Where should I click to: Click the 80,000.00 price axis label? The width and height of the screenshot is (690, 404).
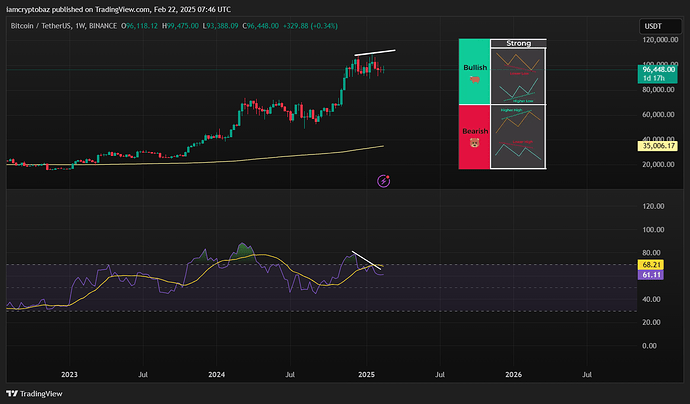coord(658,89)
